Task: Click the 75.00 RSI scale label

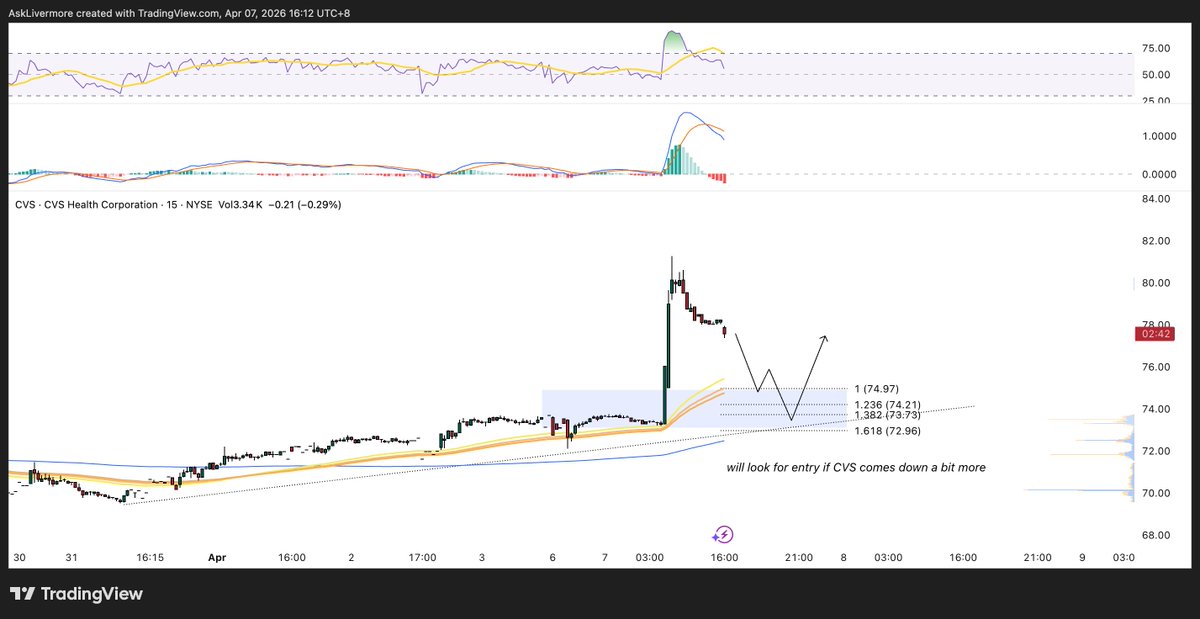Action: [x=1156, y=48]
